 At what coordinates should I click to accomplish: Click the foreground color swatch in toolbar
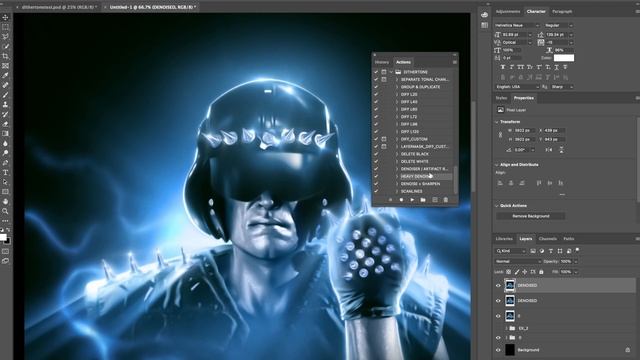point(3,237)
